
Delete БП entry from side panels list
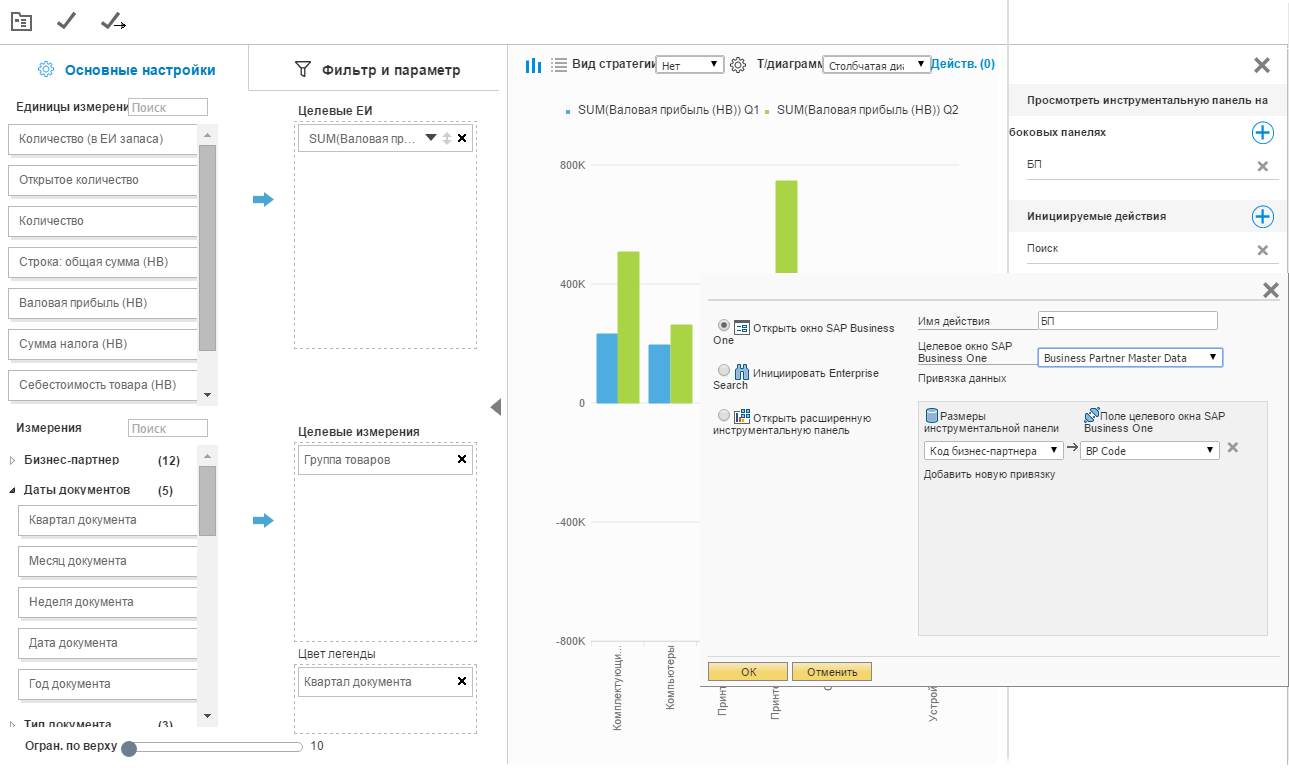[1262, 166]
